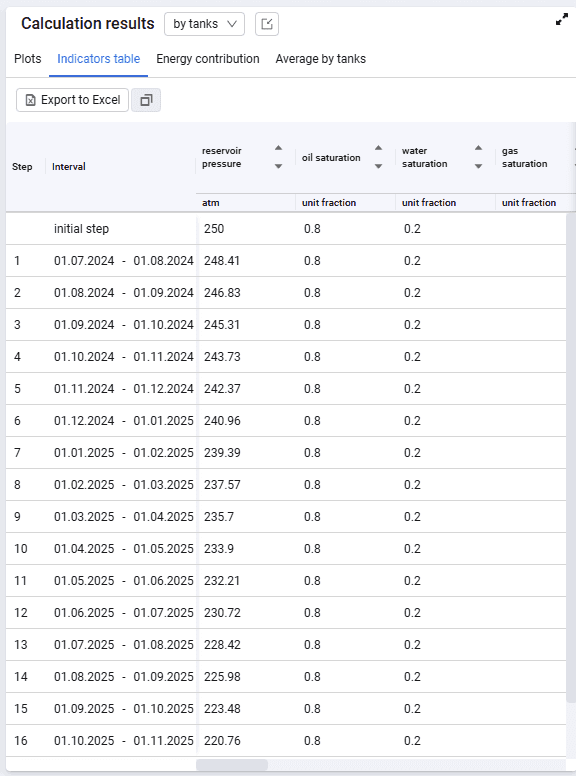This screenshot has height=776, width=576.
Task: Click interval 01.09.2025 - 01.10.2025
Action: (x=124, y=709)
